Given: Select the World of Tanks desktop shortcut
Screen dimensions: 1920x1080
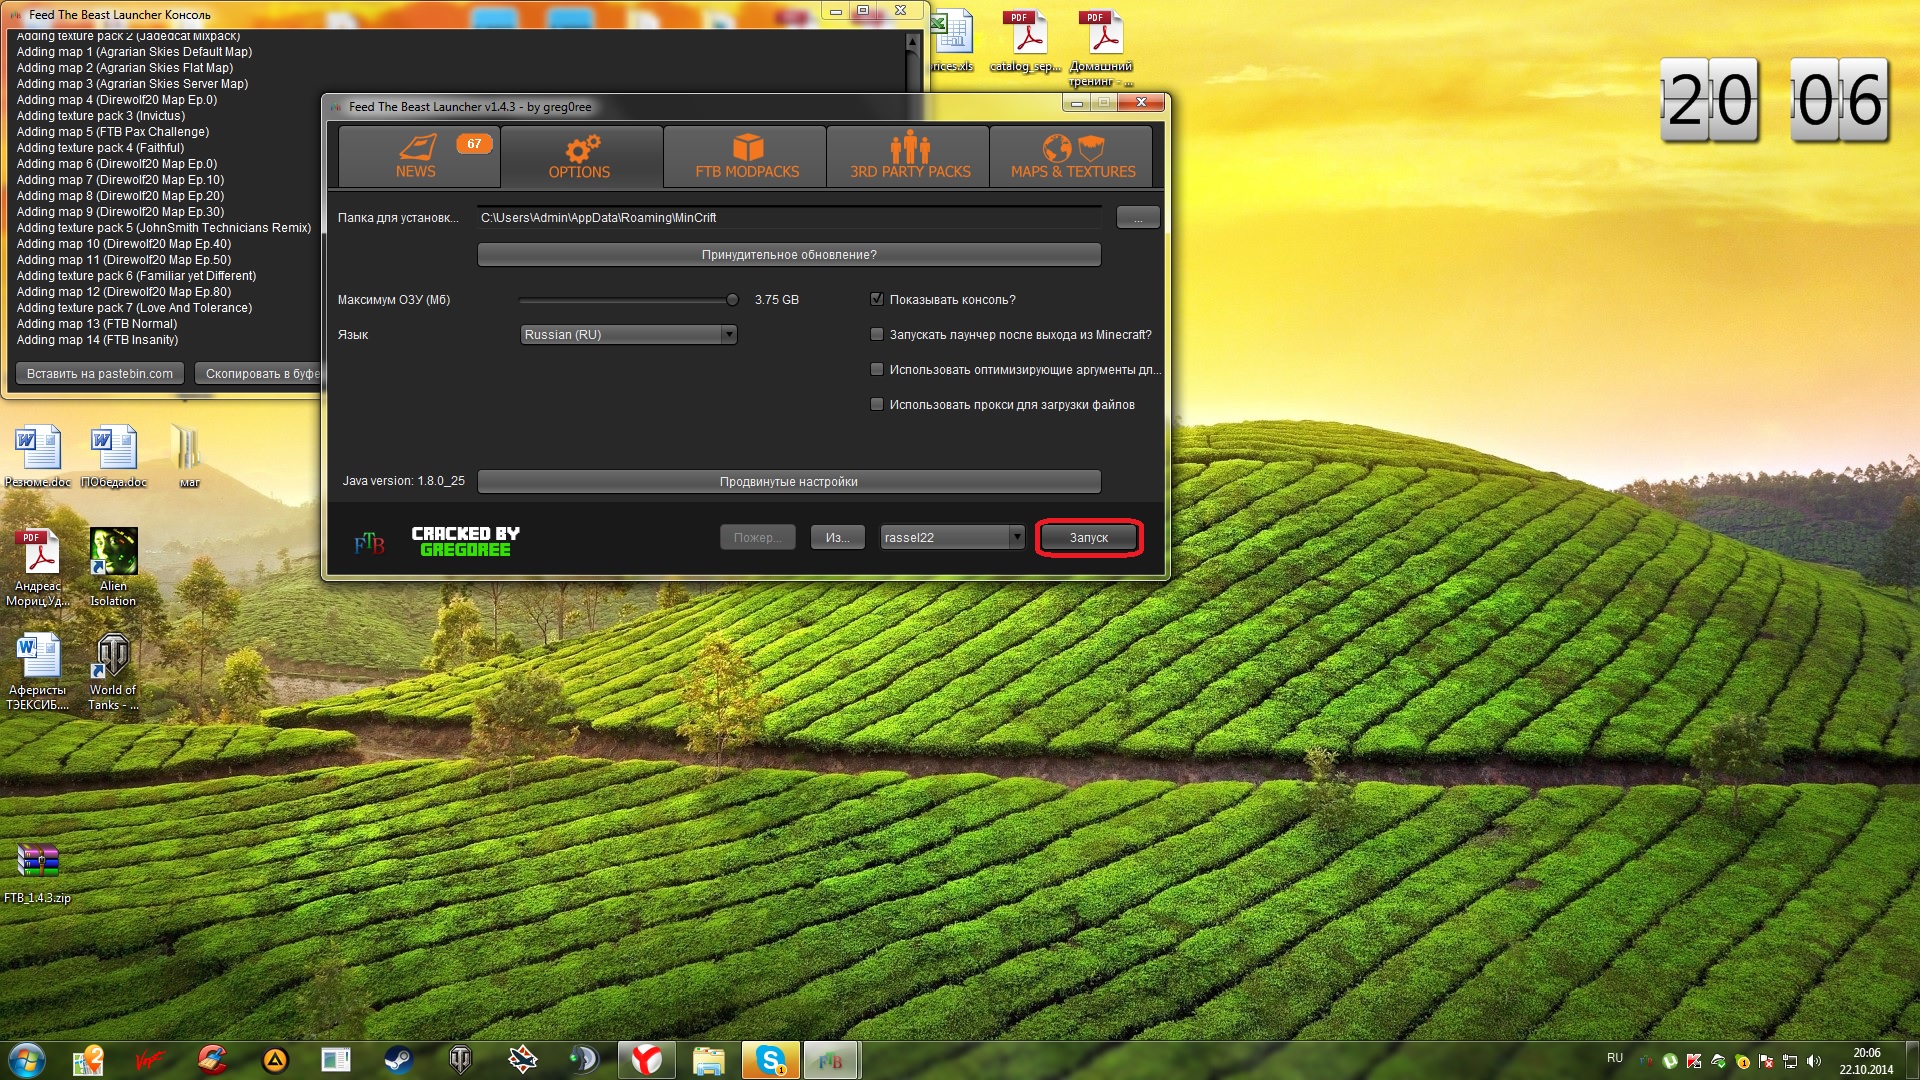Looking at the screenshot, I should point(113,672).
